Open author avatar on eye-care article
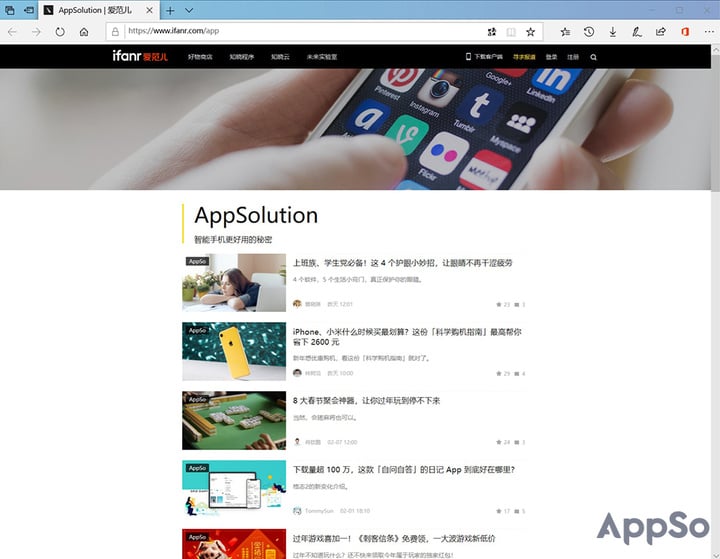The height and width of the screenshot is (559, 720). [x=297, y=304]
